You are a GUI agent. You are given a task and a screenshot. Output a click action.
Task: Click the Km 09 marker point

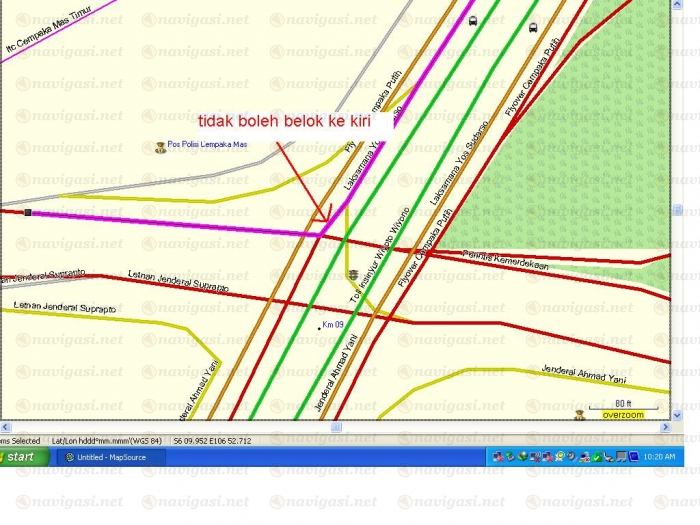320,327
